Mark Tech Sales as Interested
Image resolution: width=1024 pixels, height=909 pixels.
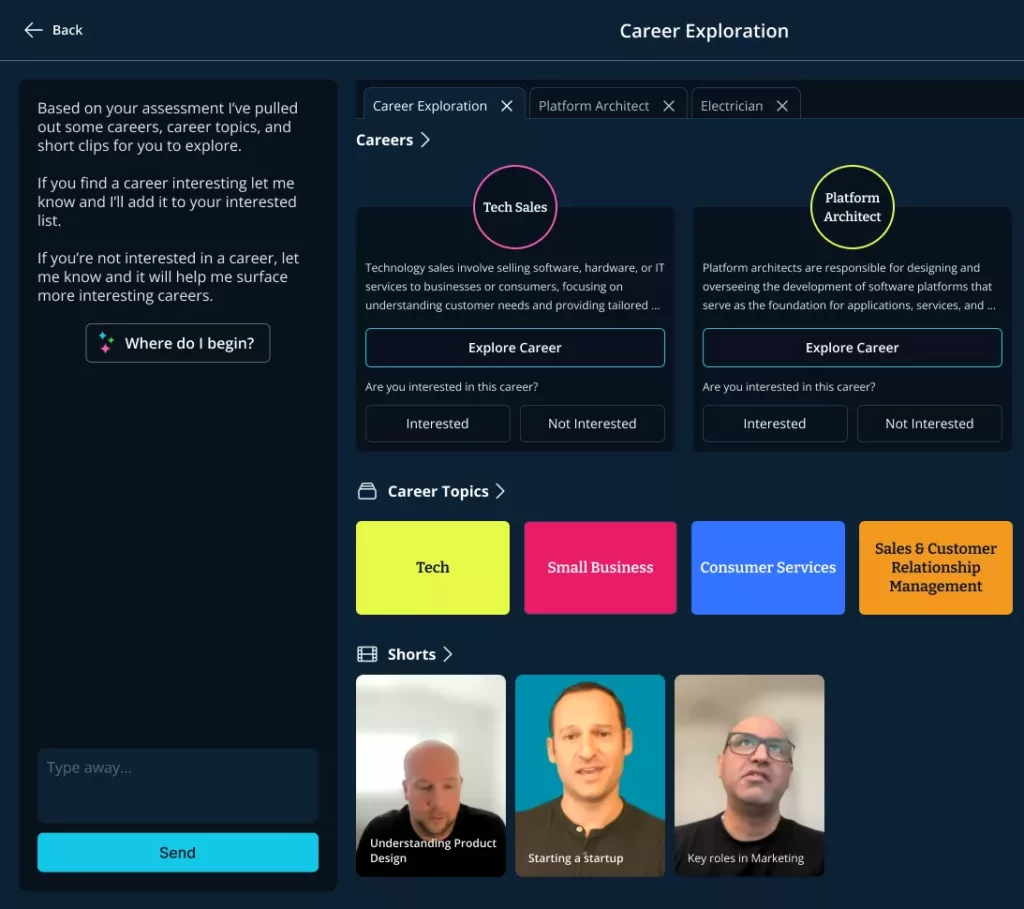[437, 423]
